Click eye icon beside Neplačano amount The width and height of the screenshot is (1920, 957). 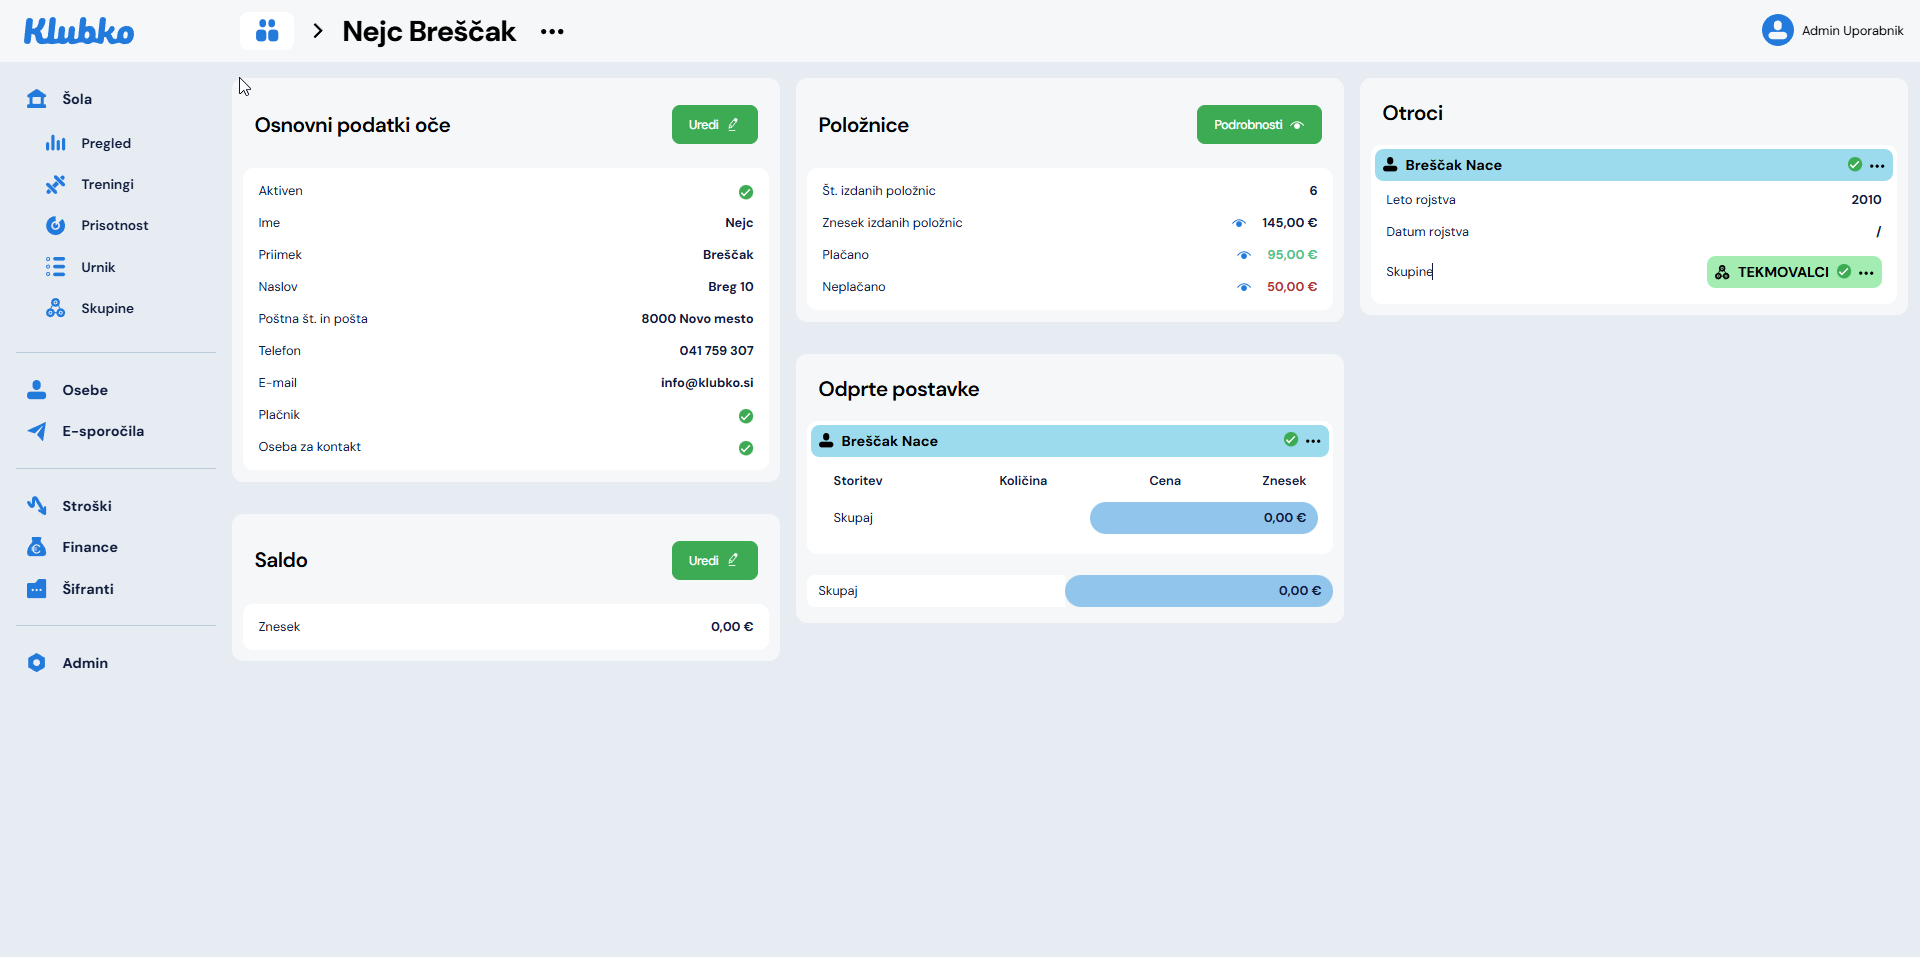[1244, 287]
